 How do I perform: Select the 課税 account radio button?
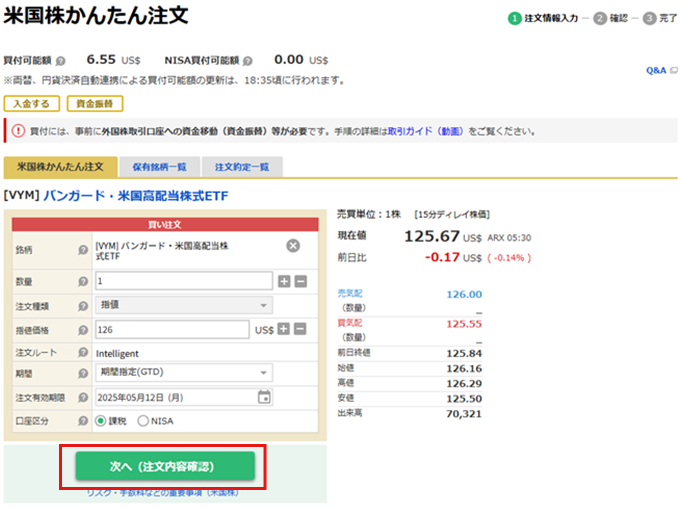101,421
